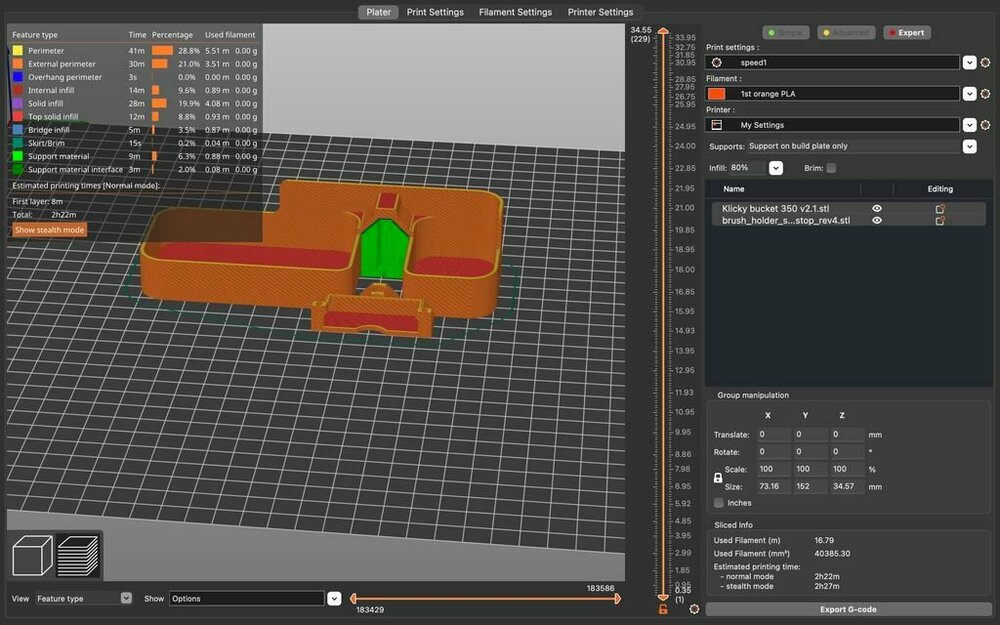Click the scale lock icon

[718, 478]
